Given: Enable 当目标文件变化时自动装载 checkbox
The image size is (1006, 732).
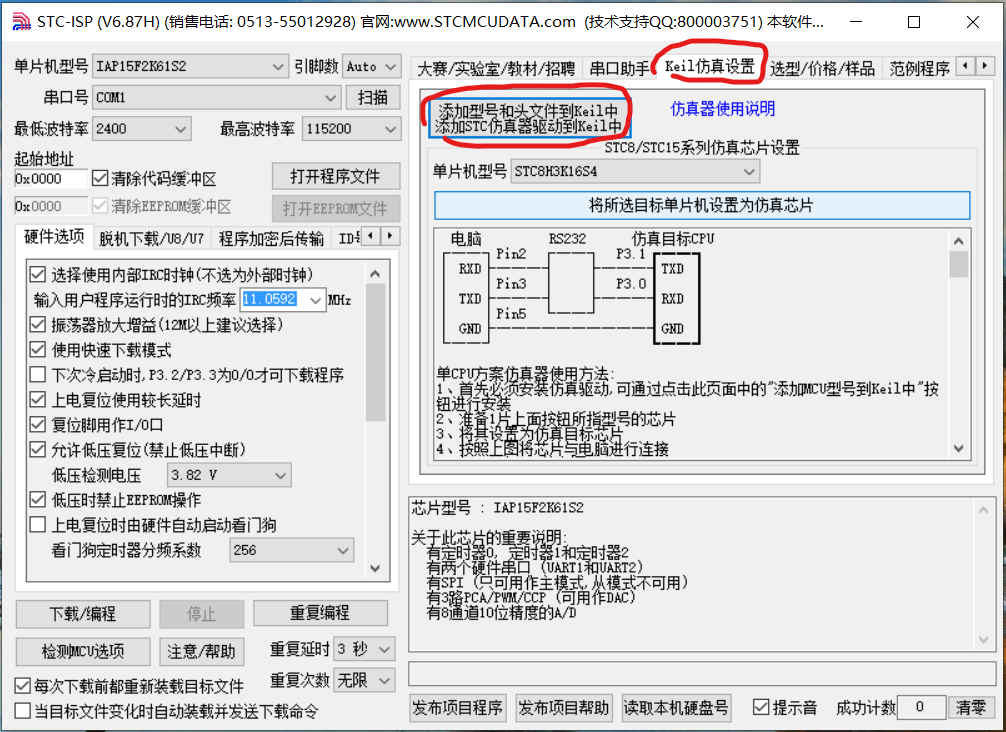Looking at the screenshot, I should pyautogui.click(x=22, y=711).
